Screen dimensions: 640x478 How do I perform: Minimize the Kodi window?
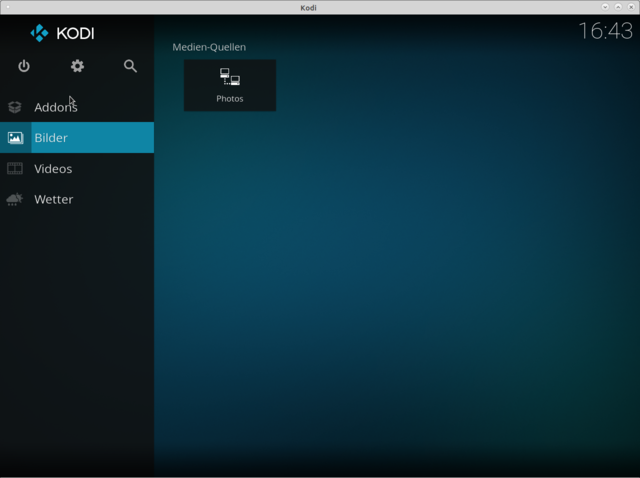point(605,7)
